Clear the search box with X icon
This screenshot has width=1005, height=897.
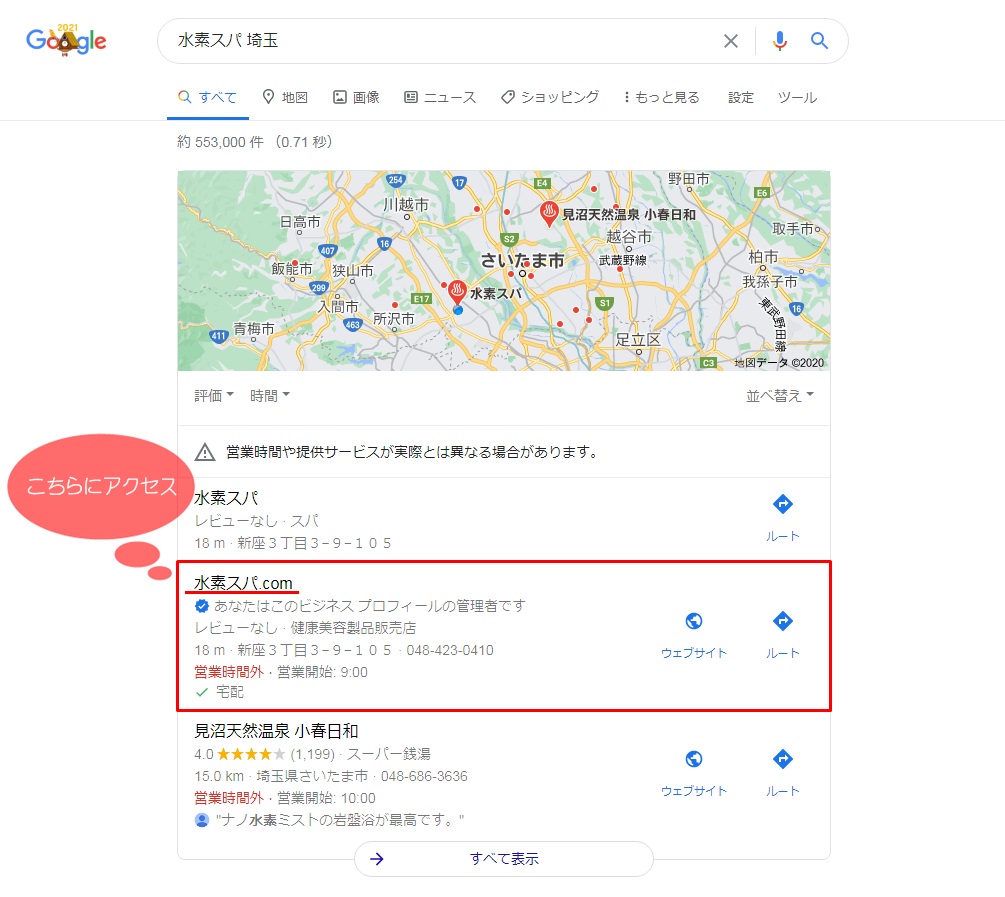(x=731, y=41)
